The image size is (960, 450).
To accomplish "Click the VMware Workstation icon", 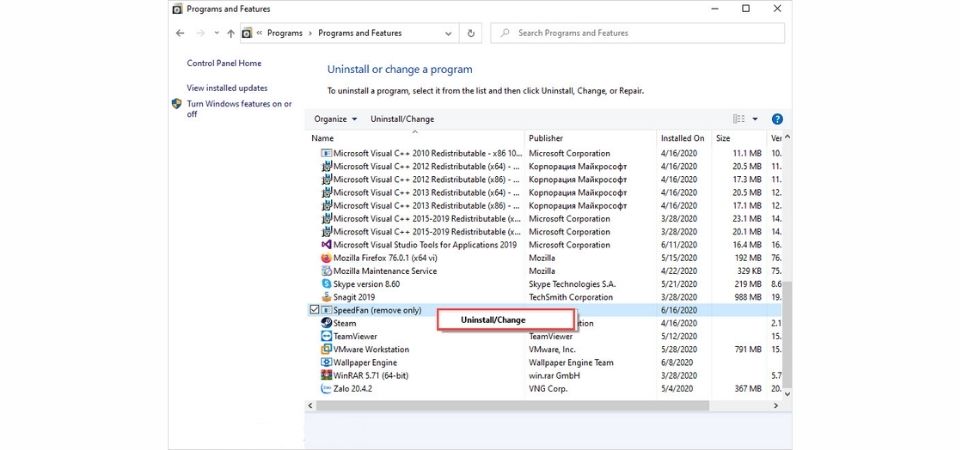I will tap(326, 349).
